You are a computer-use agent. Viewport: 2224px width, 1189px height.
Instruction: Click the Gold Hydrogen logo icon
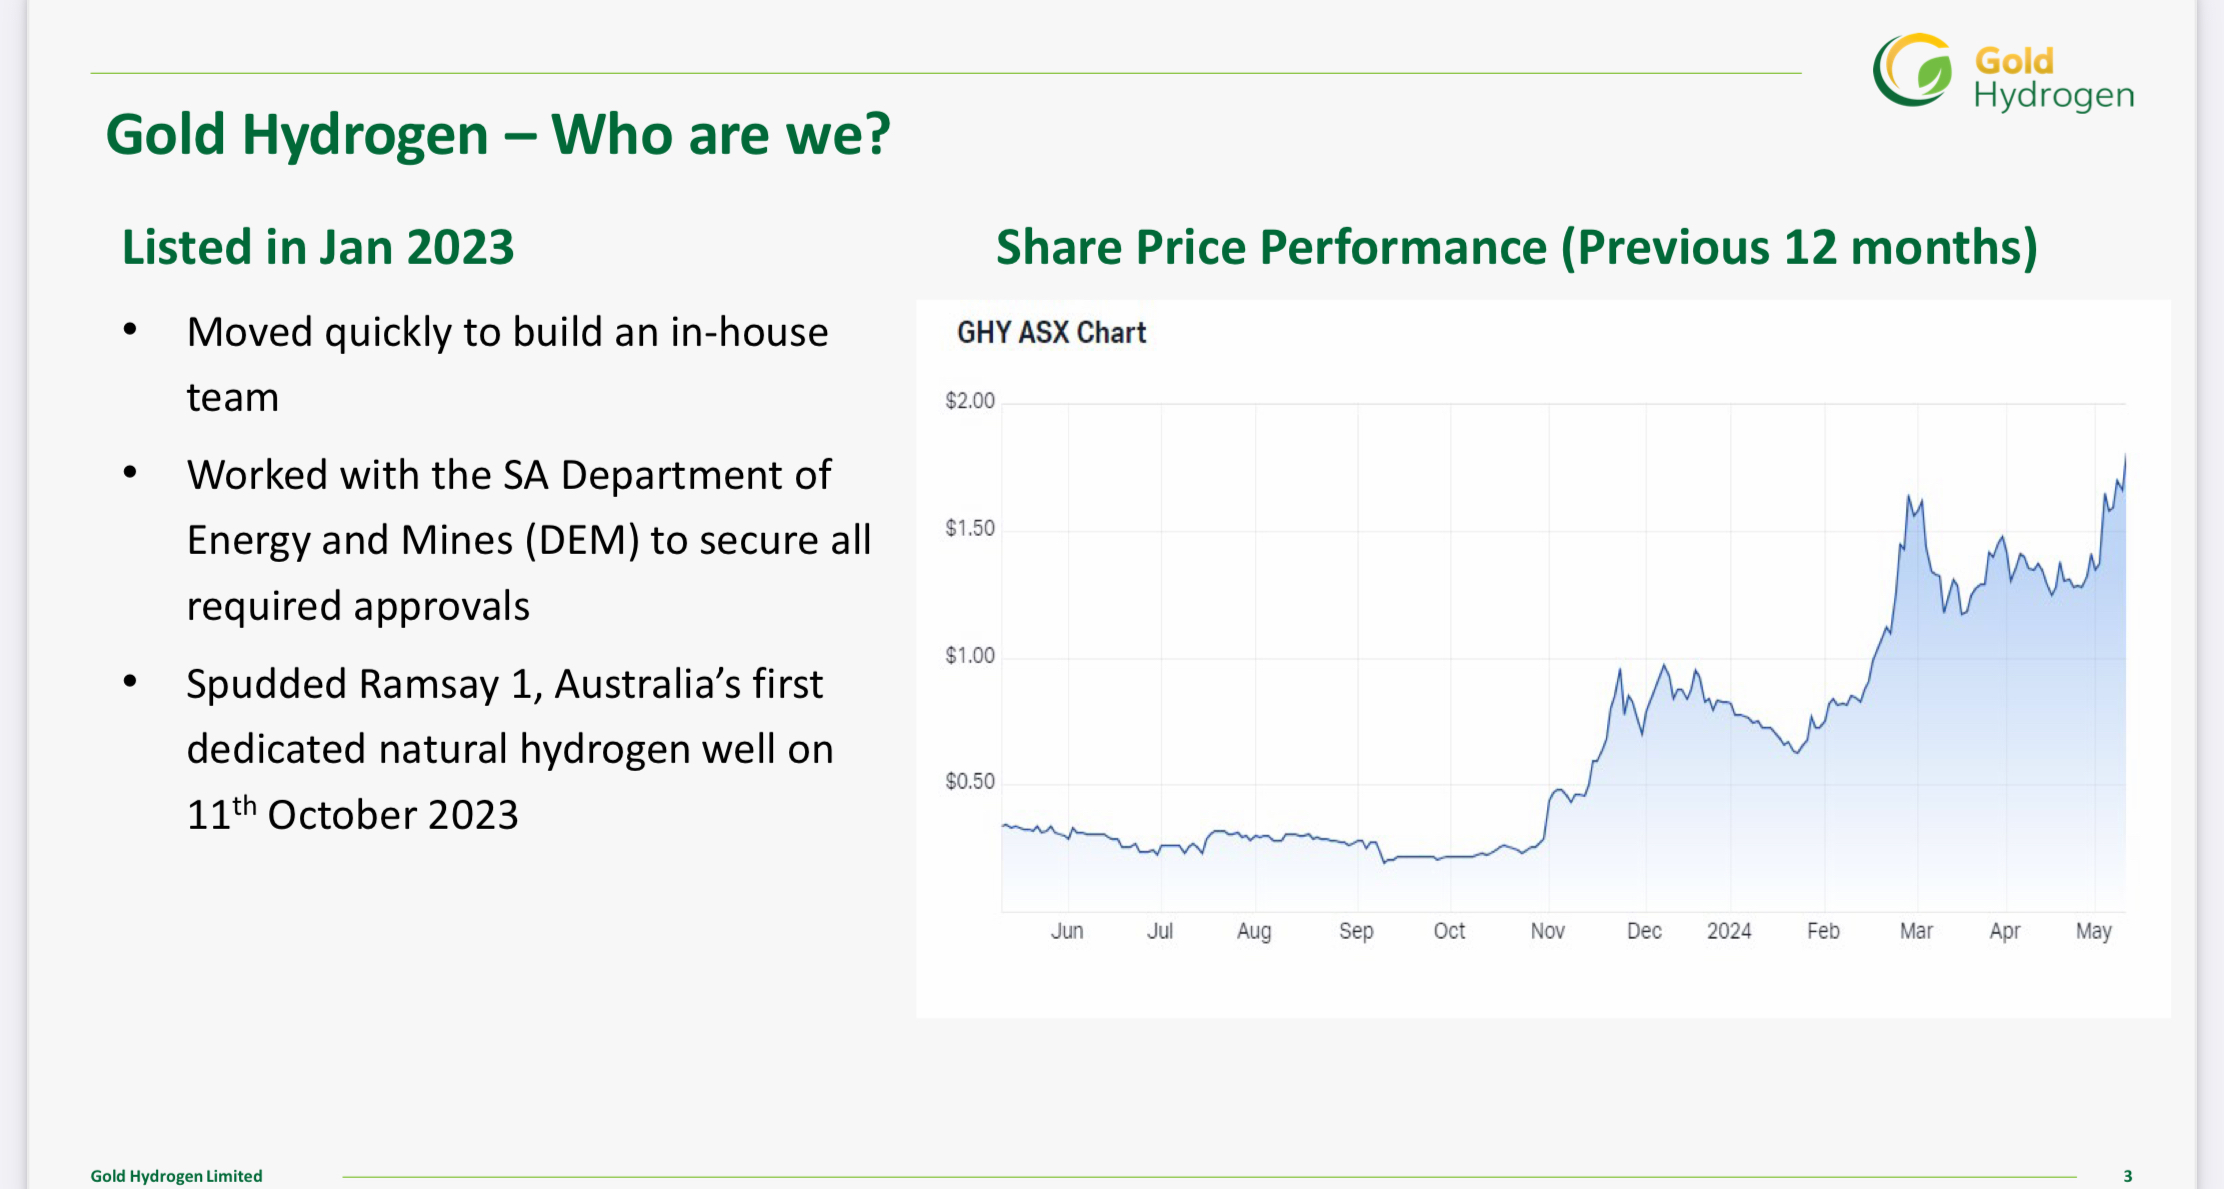click(1913, 70)
